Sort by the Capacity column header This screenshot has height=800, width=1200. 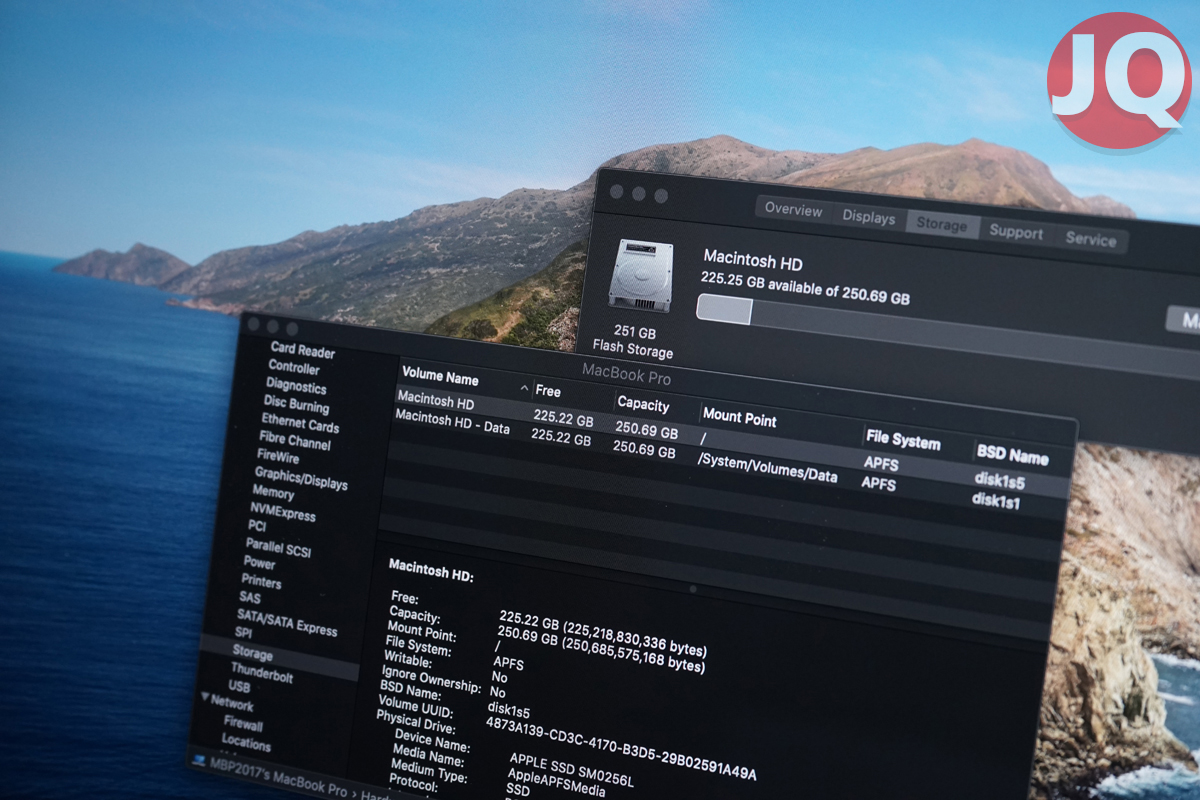pyautogui.click(x=643, y=404)
